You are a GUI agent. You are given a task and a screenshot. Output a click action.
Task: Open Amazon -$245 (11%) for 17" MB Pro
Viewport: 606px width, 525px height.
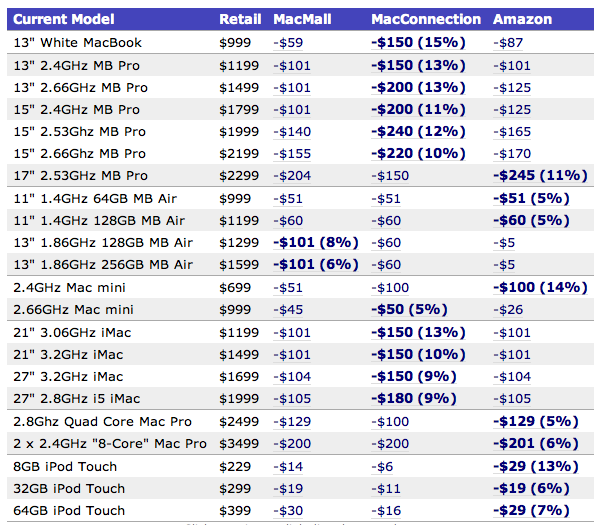click(540, 176)
